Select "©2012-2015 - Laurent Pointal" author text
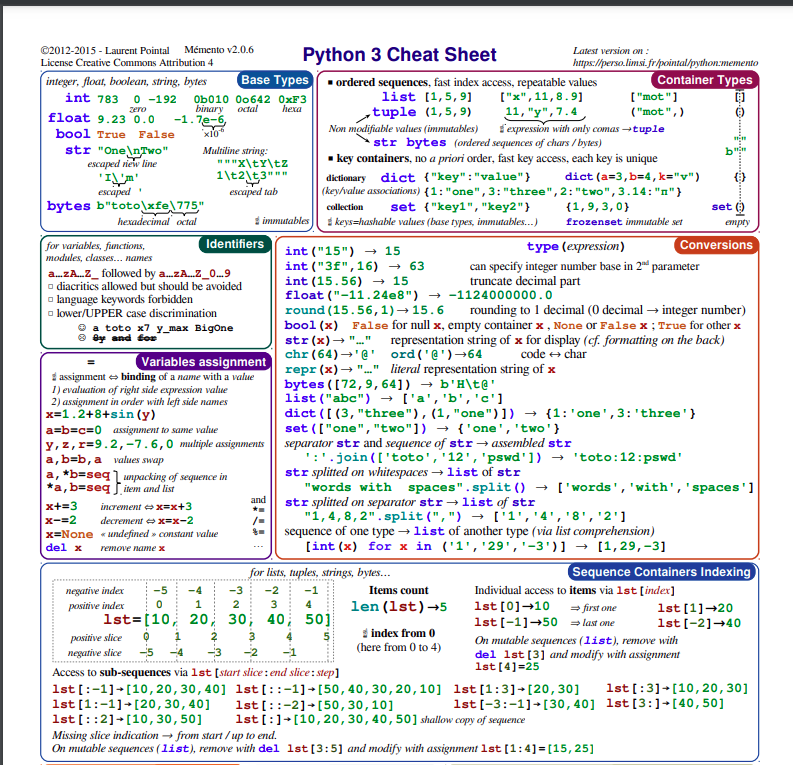Viewport: 793px width, 765px height. click(105, 51)
